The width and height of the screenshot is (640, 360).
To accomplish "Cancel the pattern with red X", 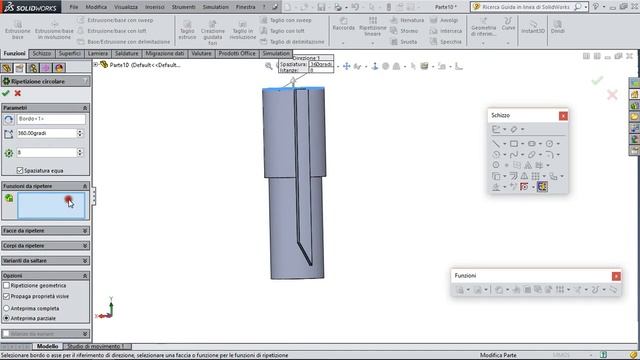I will click(x=18, y=93).
